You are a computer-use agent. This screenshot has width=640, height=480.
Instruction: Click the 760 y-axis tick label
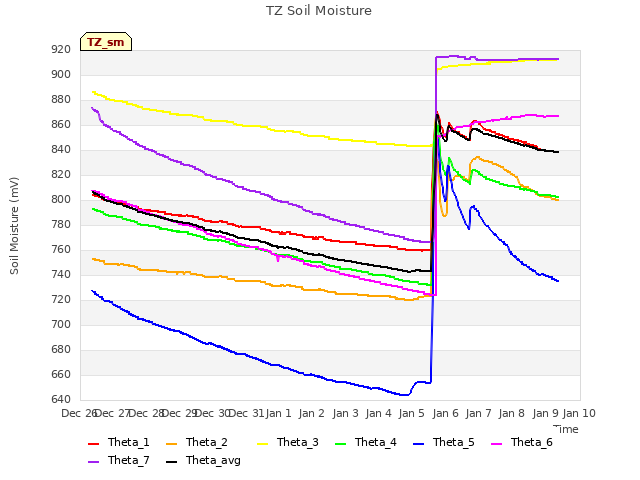[x=61, y=249]
